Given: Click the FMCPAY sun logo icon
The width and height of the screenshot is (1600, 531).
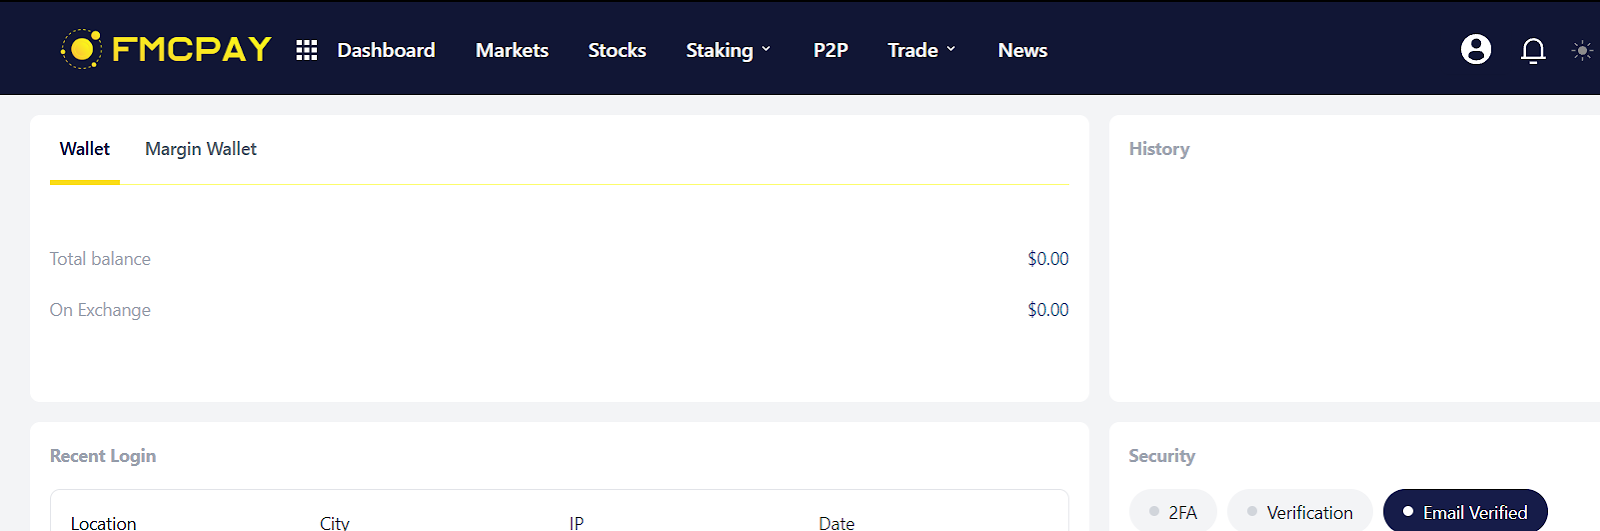Looking at the screenshot, I should [x=81, y=49].
